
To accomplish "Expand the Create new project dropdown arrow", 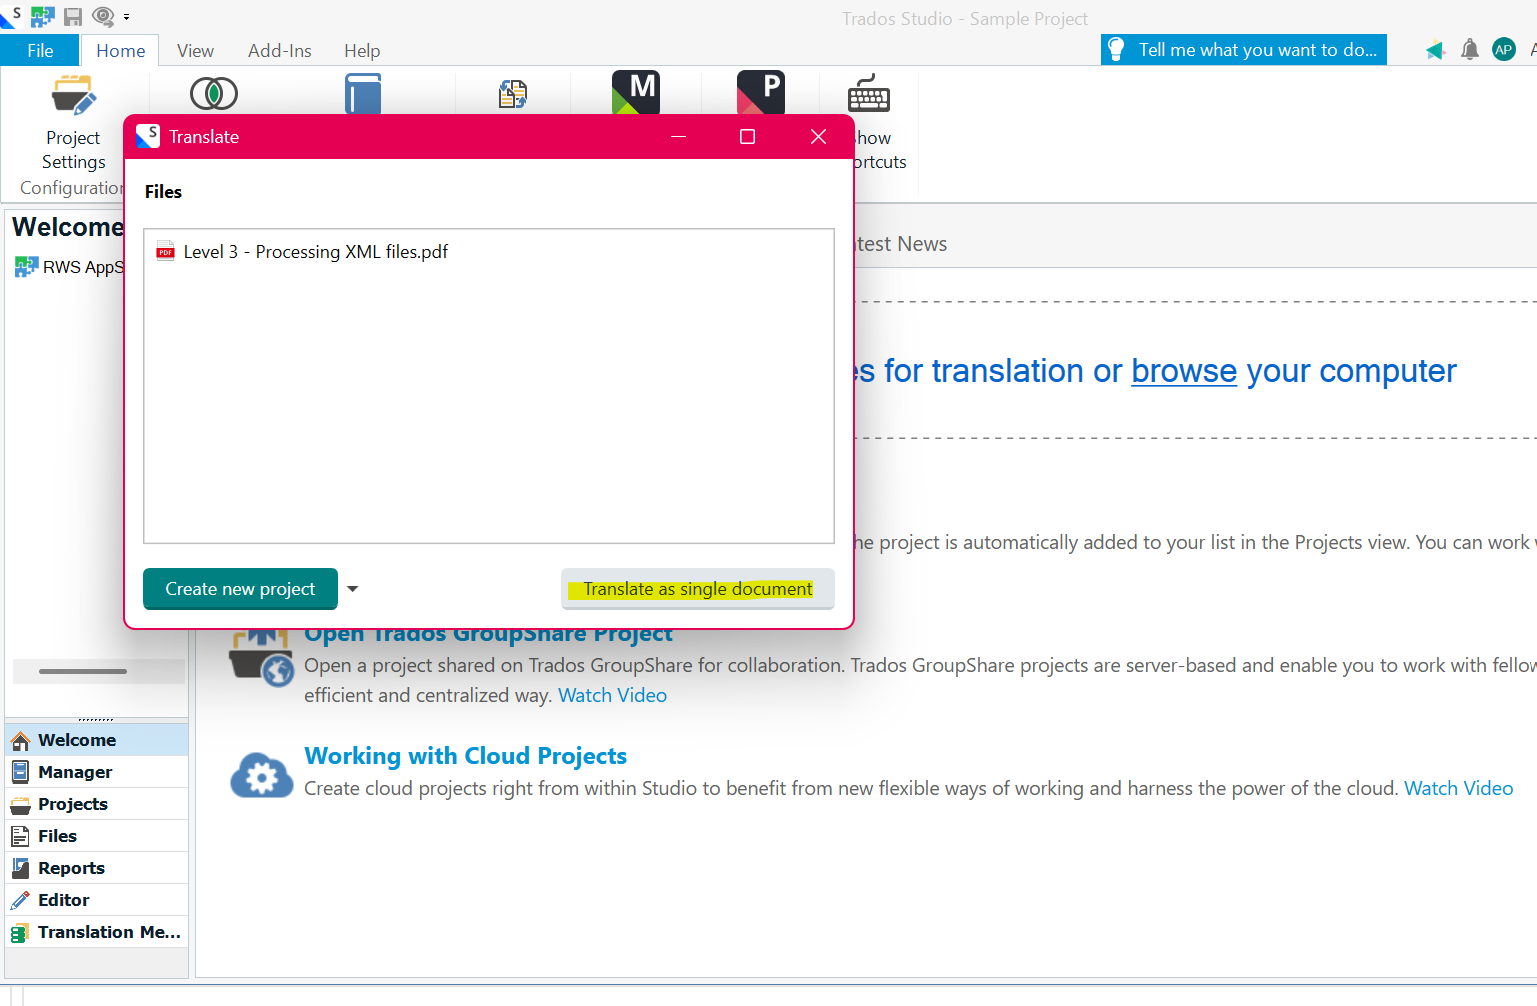I will [352, 589].
